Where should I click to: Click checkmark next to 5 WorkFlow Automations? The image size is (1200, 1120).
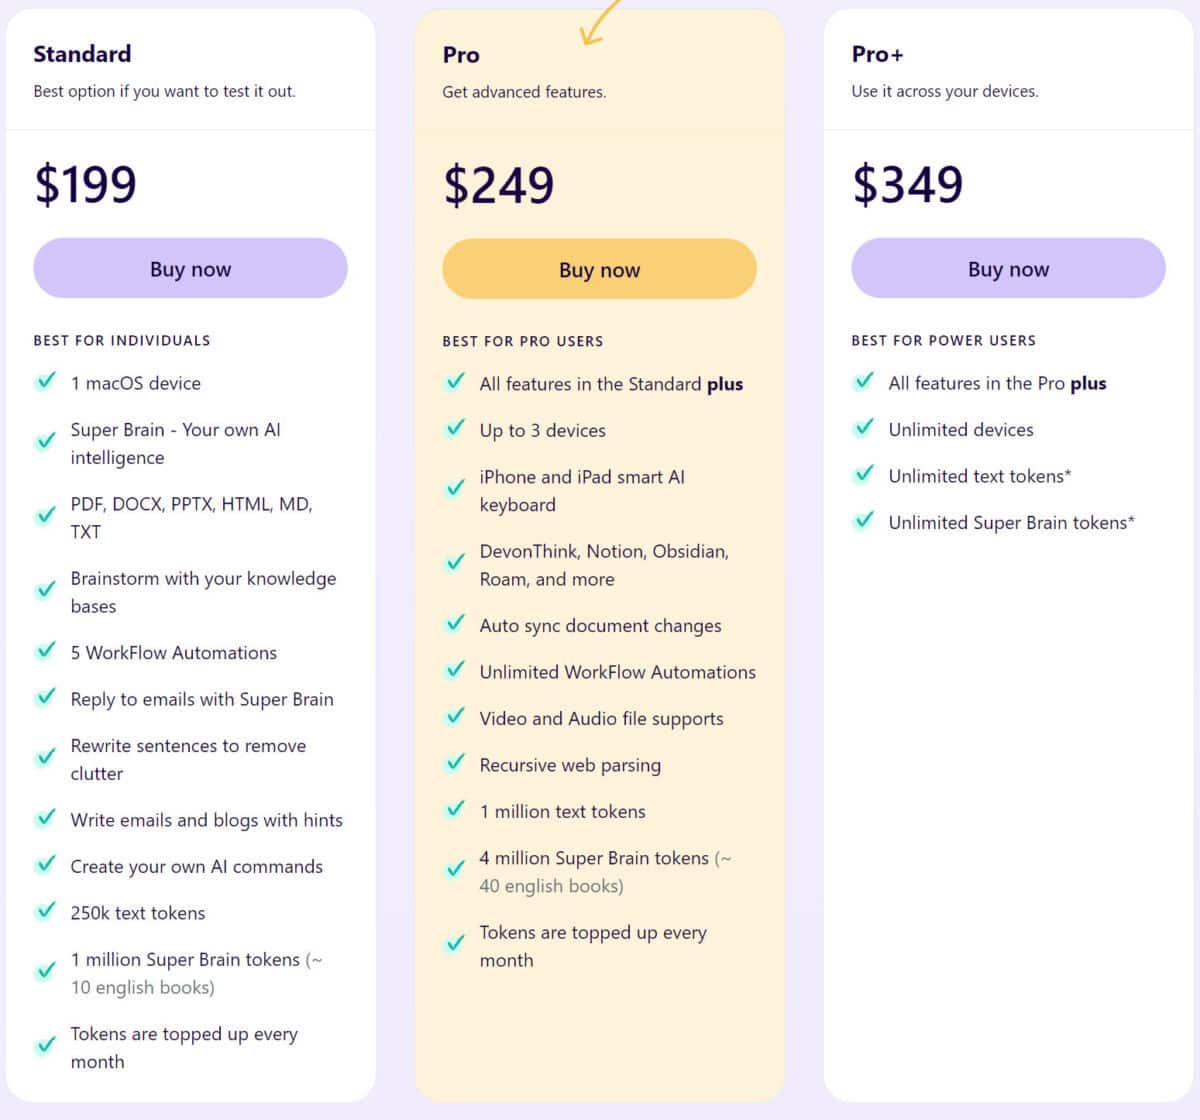click(46, 650)
